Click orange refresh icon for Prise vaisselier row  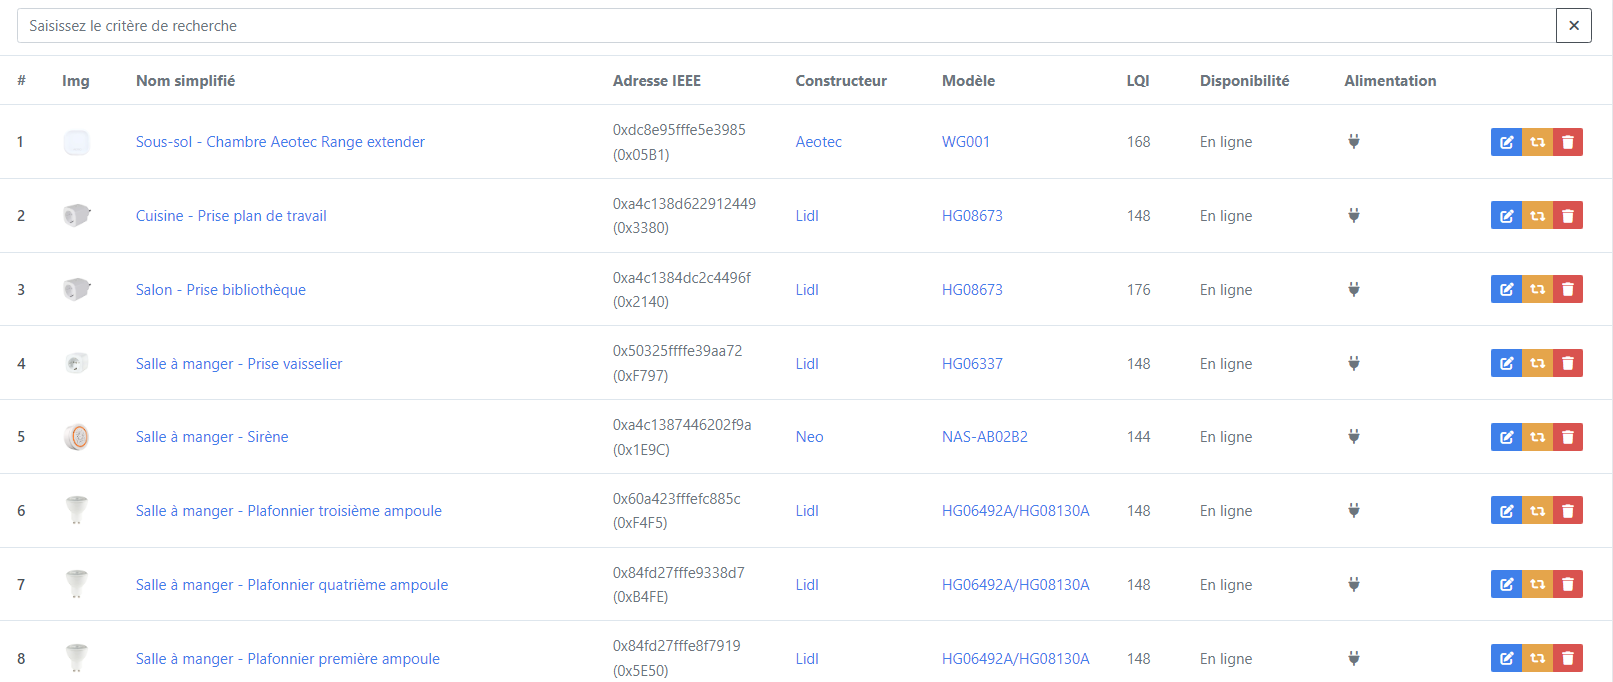[x=1537, y=363]
